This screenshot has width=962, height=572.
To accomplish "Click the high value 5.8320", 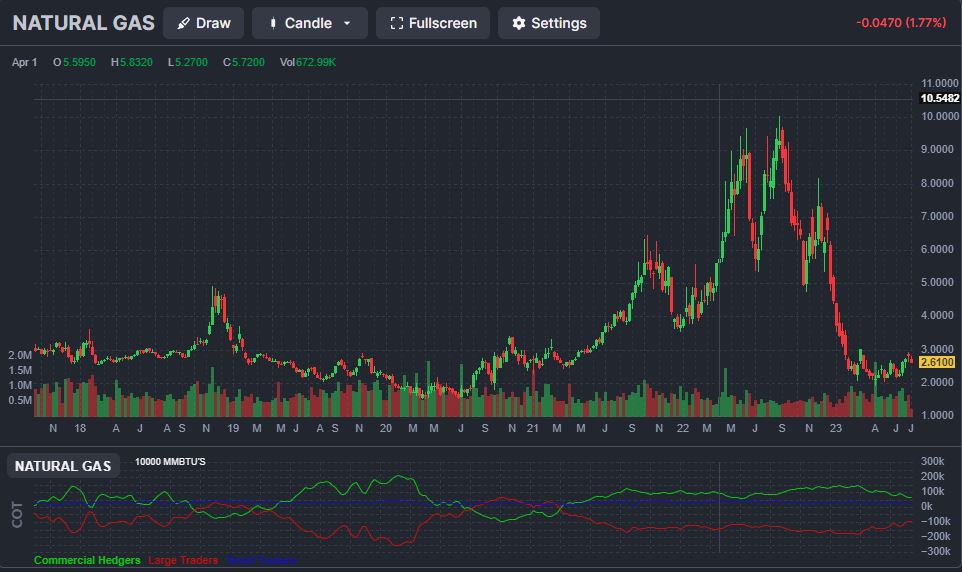I will (x=136, y=62).
